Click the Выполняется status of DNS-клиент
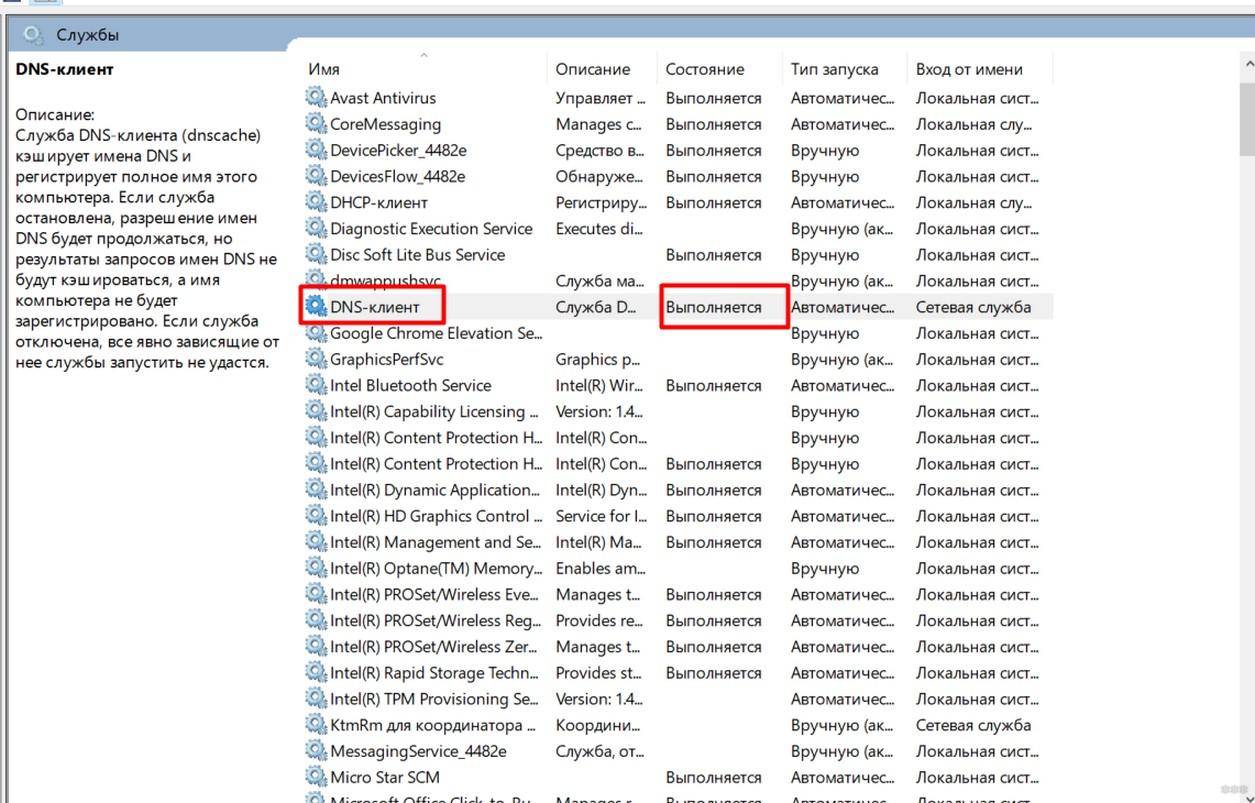1255x803 pixels. point(714,307)
